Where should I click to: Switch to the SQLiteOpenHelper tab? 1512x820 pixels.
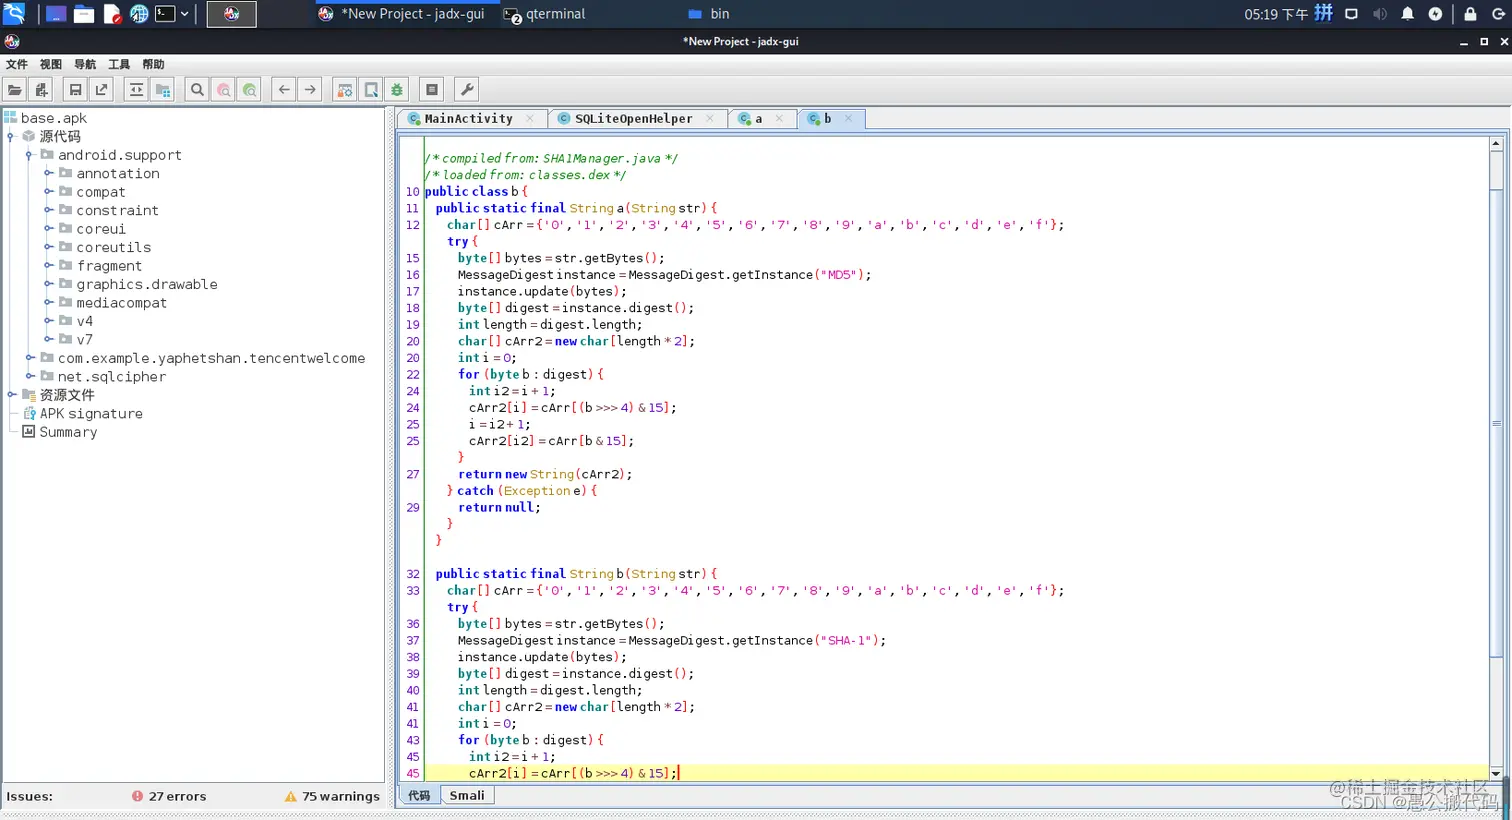pyautogui.click(x=633, y=118)
